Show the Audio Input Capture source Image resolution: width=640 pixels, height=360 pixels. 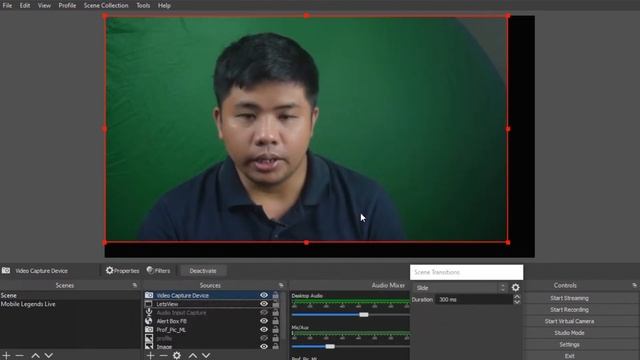click(x=264, y=312)
